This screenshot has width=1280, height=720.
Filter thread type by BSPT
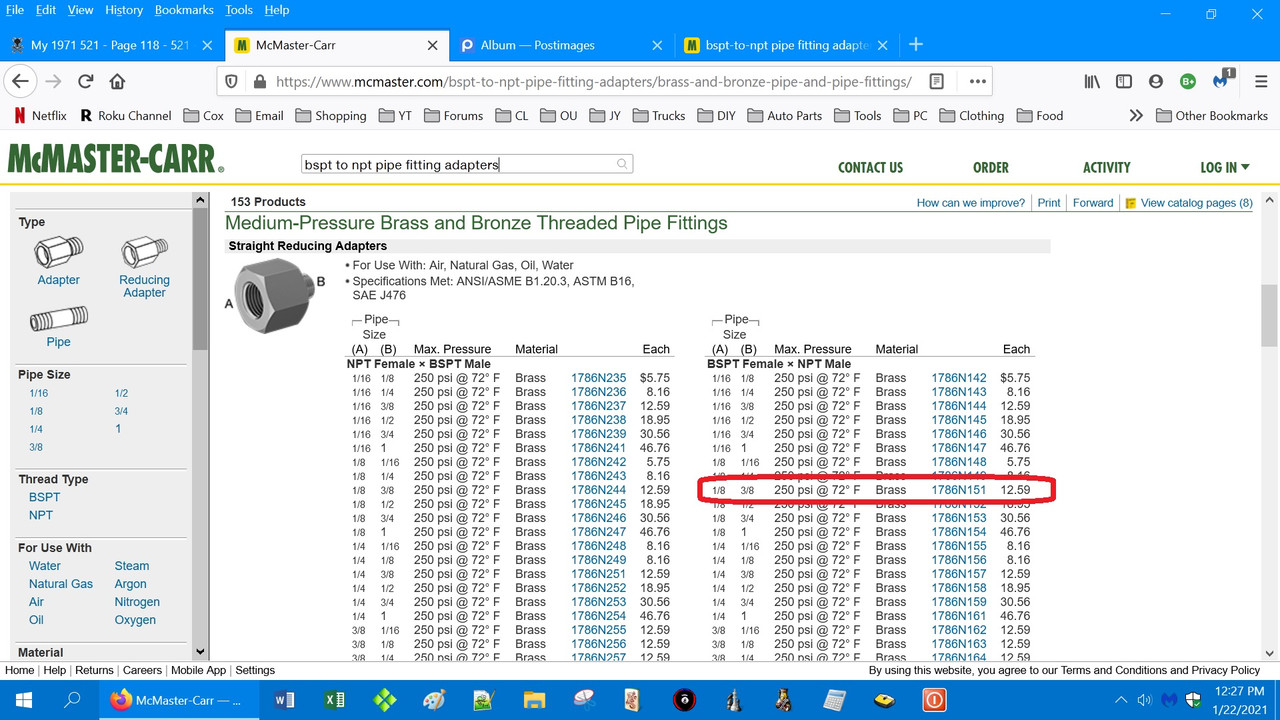[x=44, y=497]
